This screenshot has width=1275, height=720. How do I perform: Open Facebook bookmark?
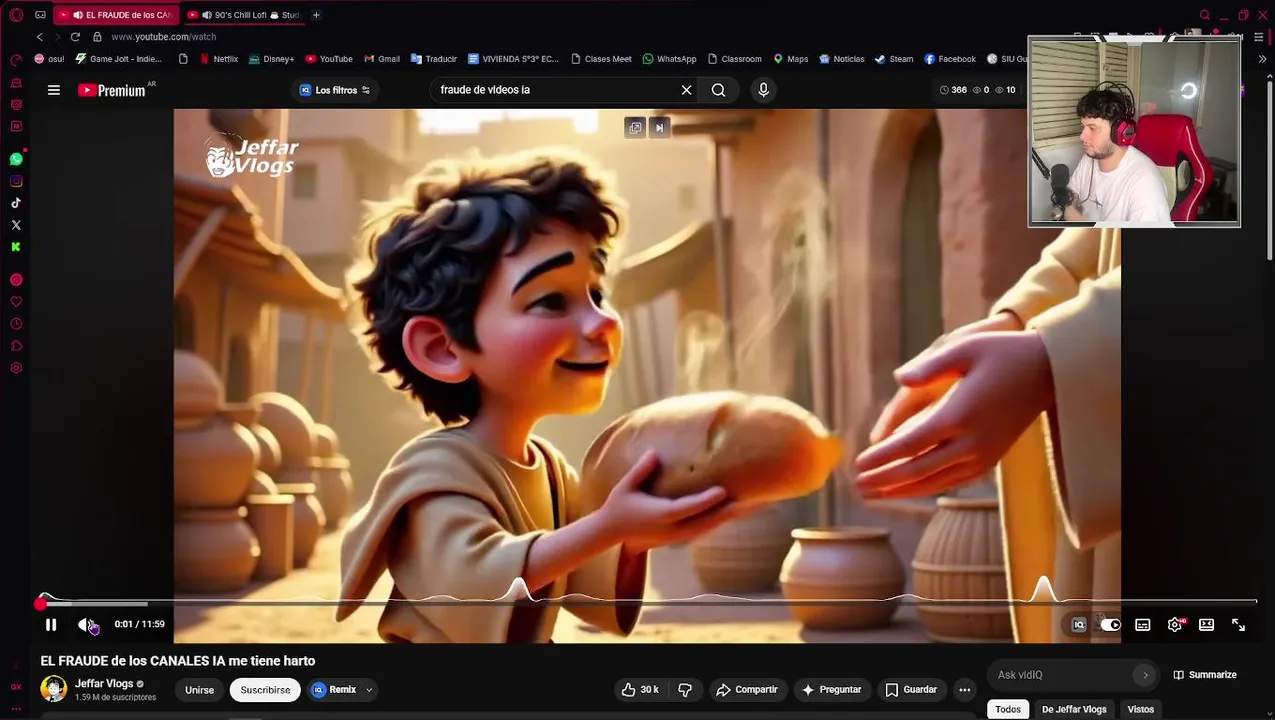point(949,59)
